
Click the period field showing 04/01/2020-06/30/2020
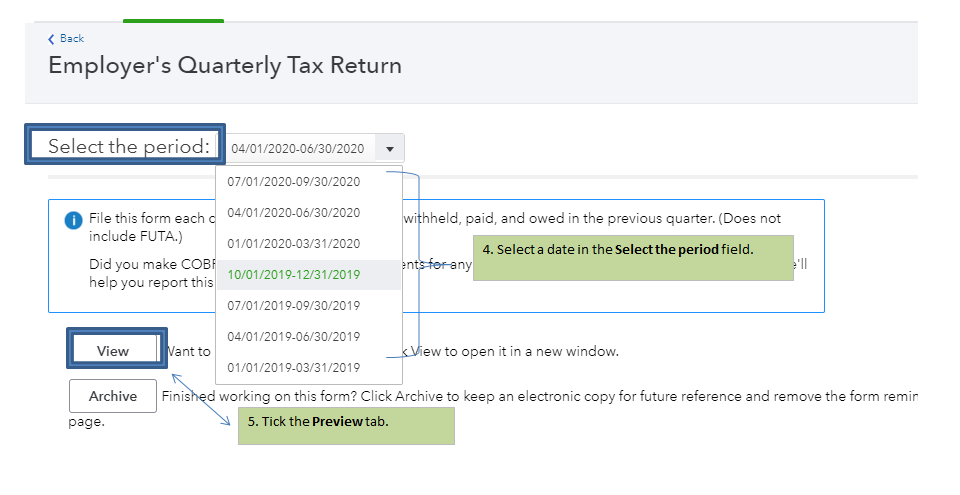298,149
